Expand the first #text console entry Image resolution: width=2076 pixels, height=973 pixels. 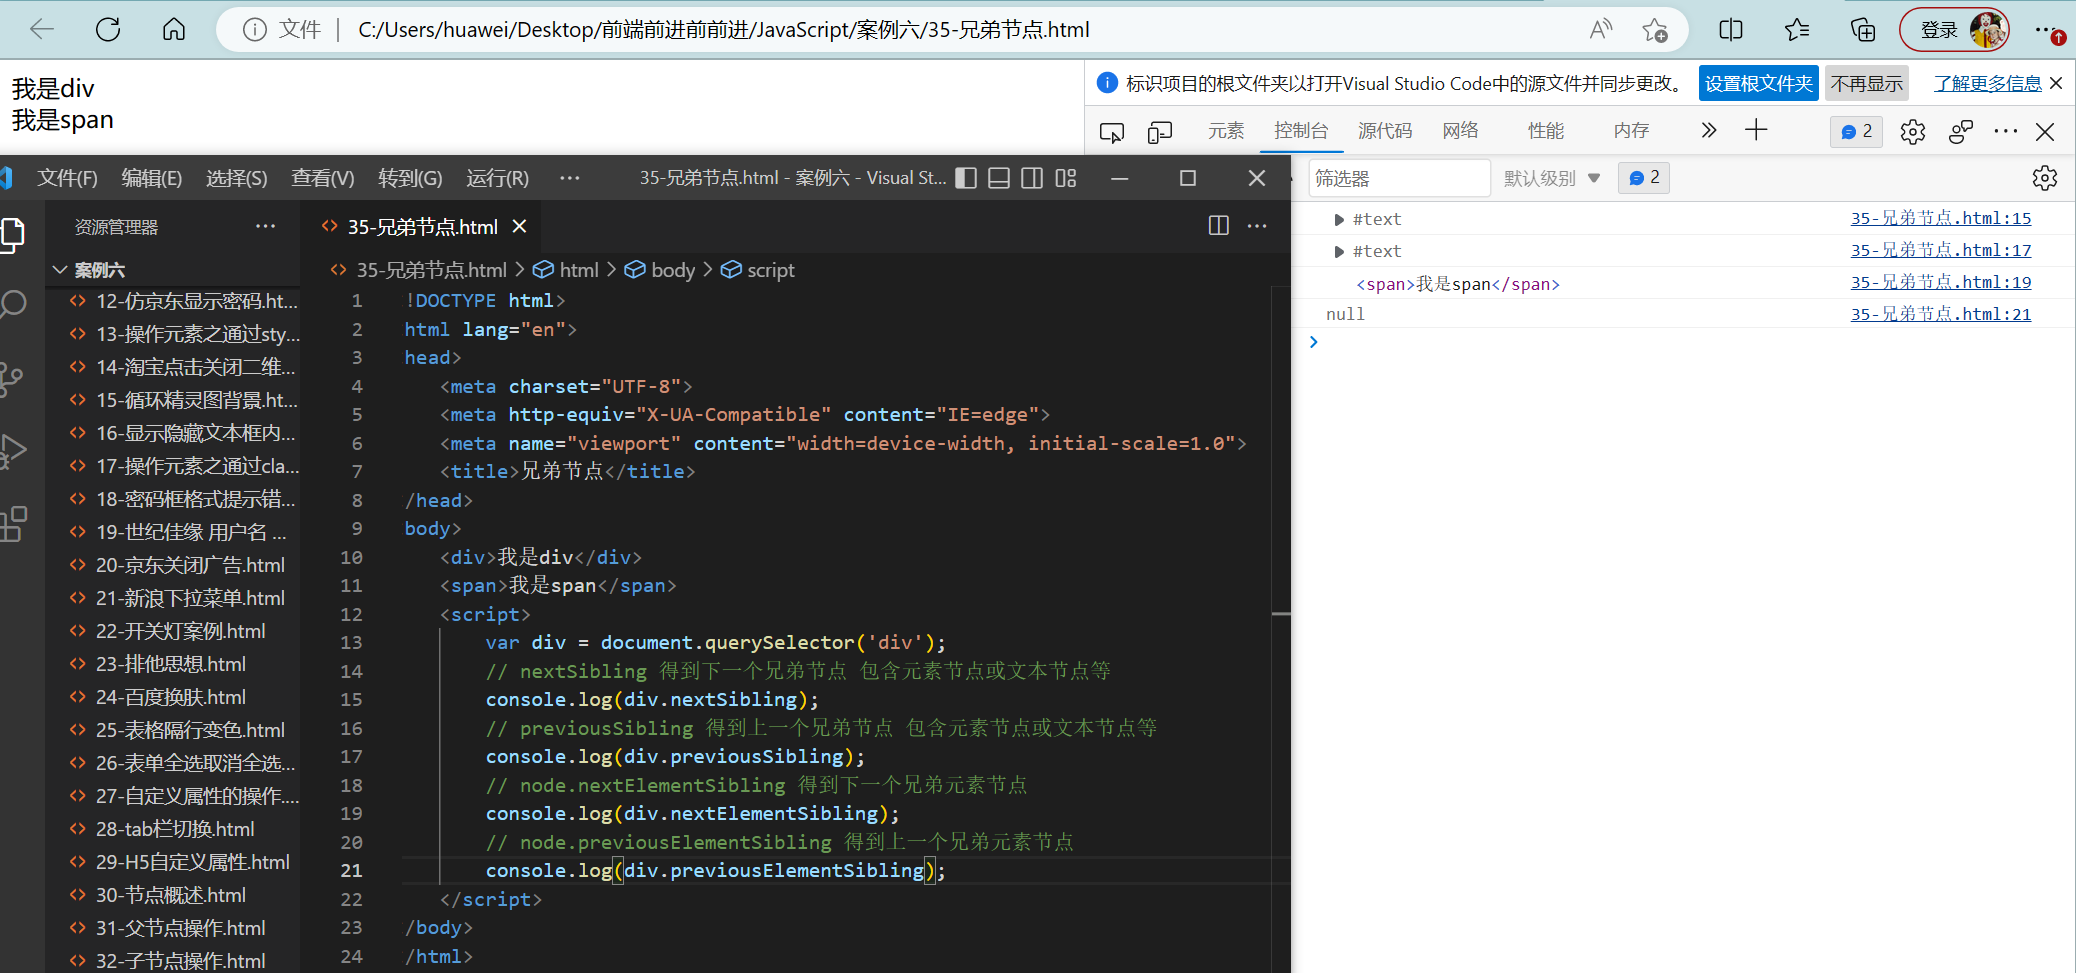[x=1339, y=219]
